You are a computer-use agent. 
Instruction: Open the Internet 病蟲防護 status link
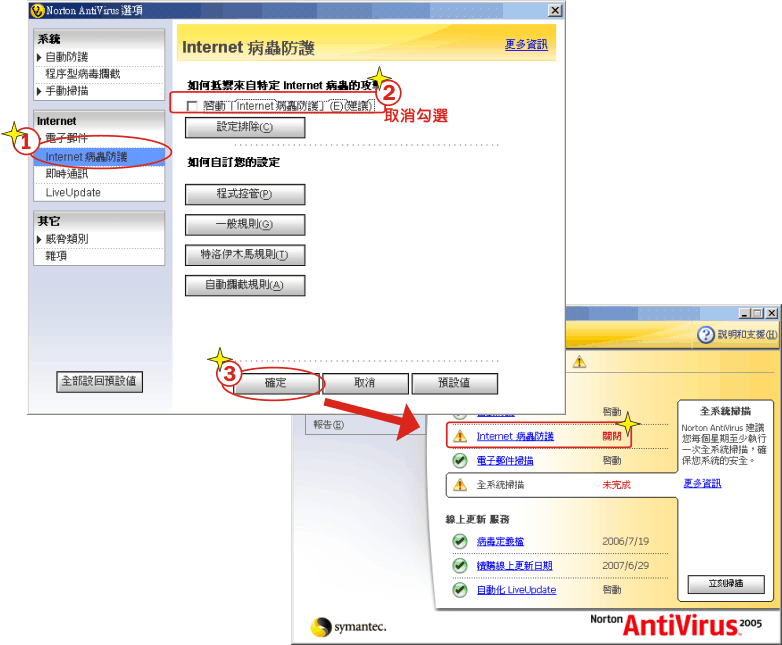point(515,436)
